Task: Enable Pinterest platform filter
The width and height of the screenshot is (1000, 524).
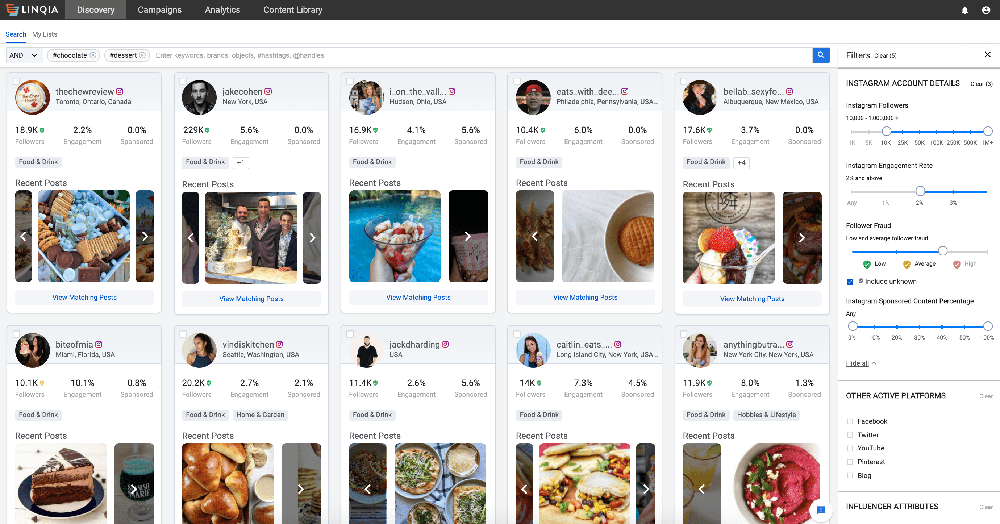Action: [849, 462]
